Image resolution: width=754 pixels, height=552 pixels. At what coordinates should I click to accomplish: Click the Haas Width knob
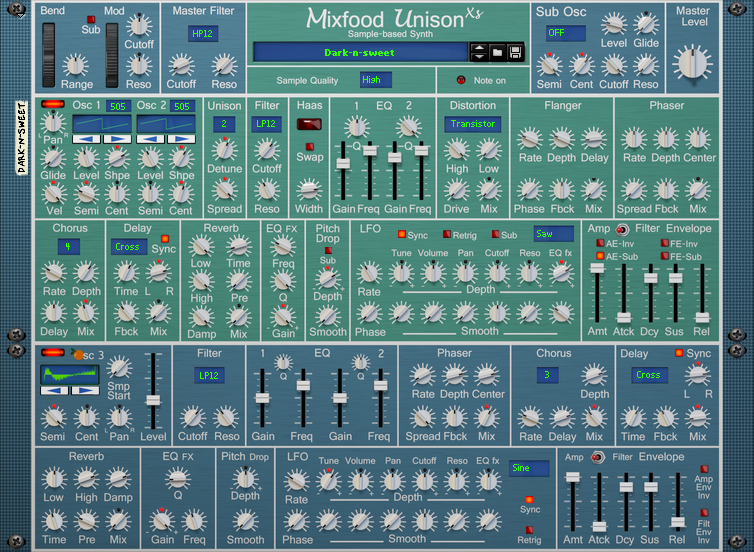tap(309, 189)
